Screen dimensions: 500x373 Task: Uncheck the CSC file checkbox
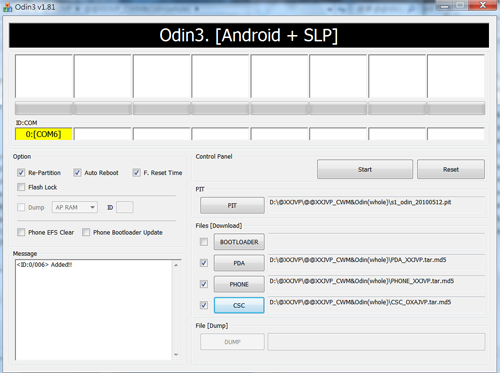[204, 305]
